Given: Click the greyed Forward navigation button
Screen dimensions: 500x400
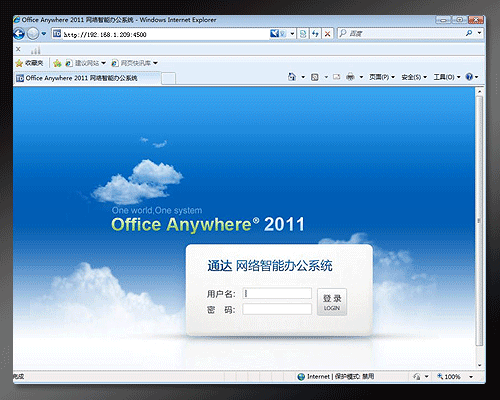Looking at the screenshot, I should pos(33,34).
